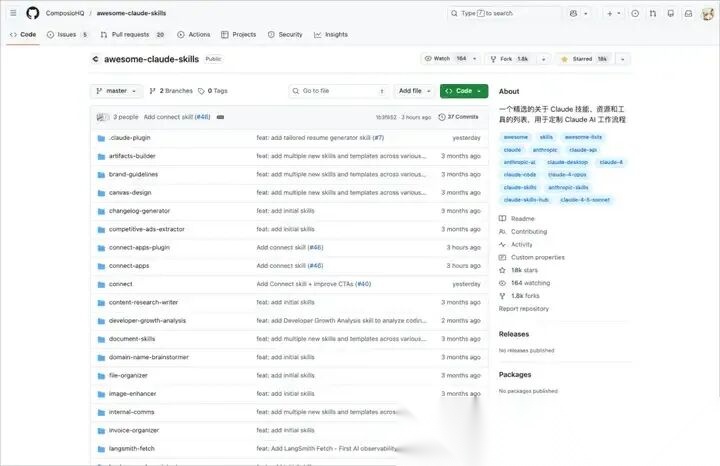720x466 pixels.
Task: Open the create new plus menu
Action: (x=613, y=13)
